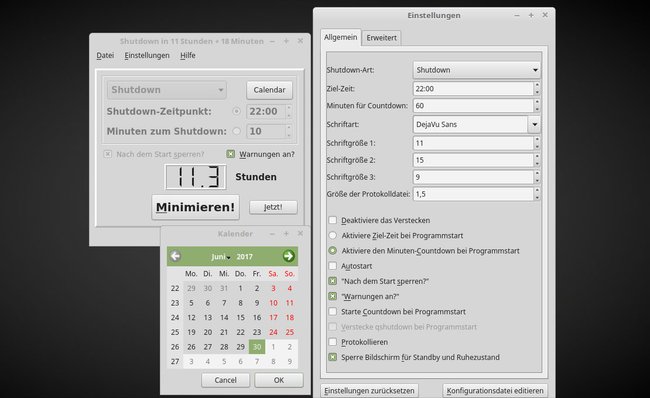Click Einstellungen zurücksetzen button
This screenshot has width=650, height=398.
[x=369, y=391]
